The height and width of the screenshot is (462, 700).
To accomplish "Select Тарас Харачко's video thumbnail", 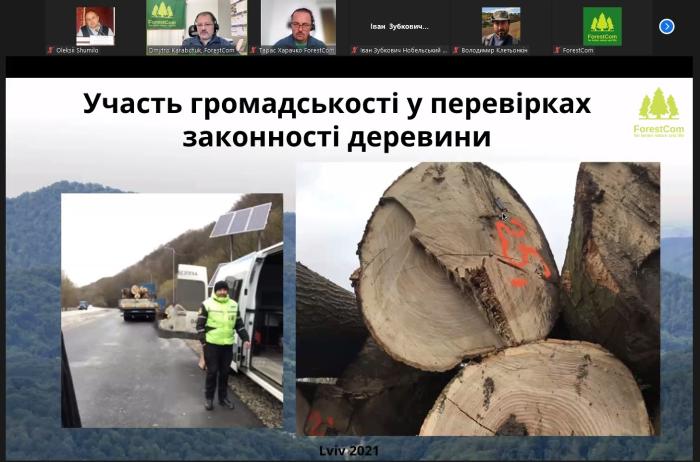I will (298, 24).
